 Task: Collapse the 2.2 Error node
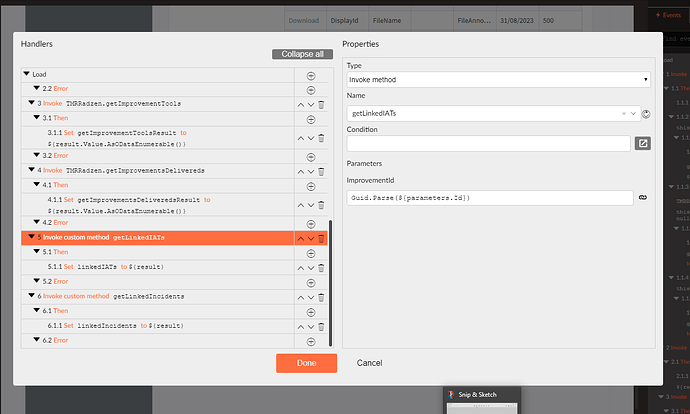tap(37, 88)
